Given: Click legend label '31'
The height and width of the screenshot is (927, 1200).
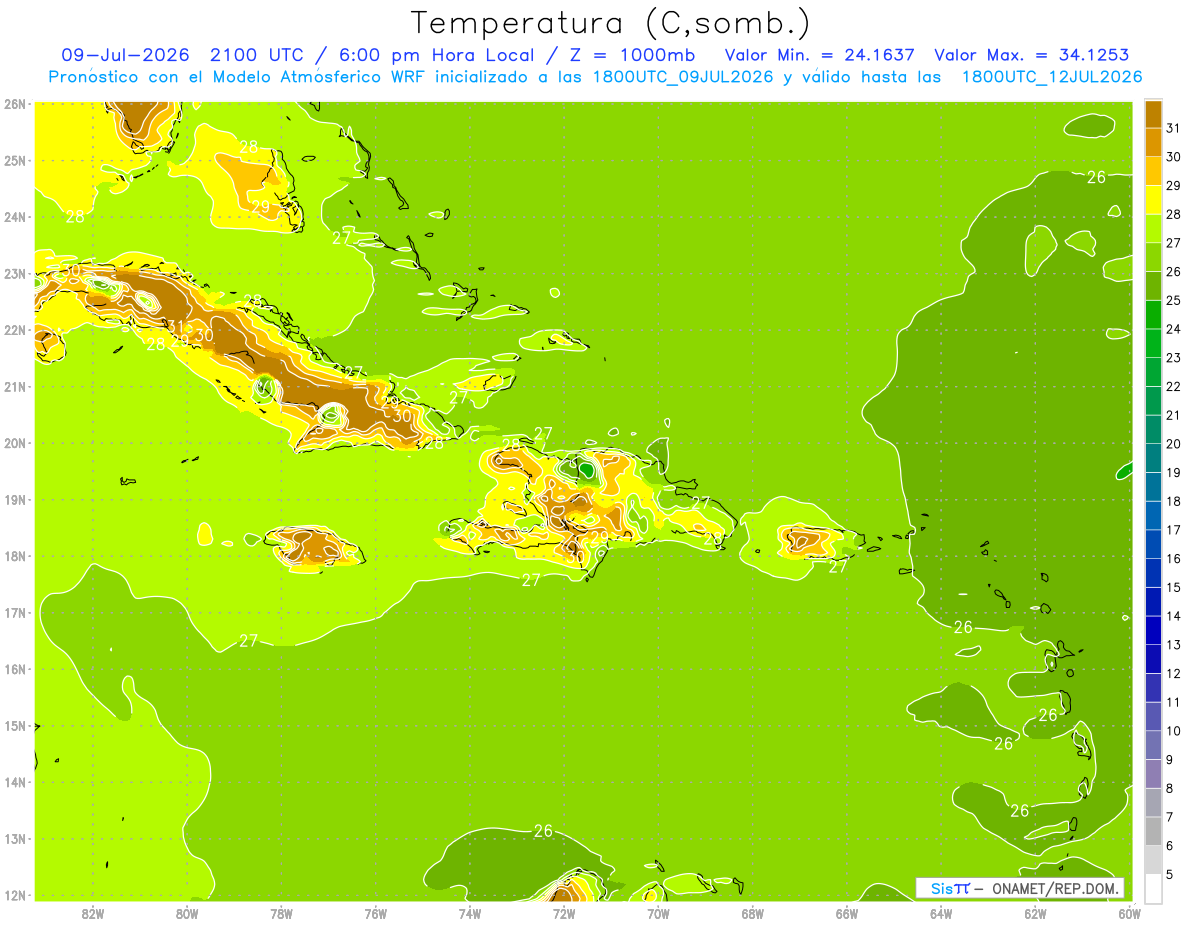Looking at the screenshot, I should (1174, 128).
